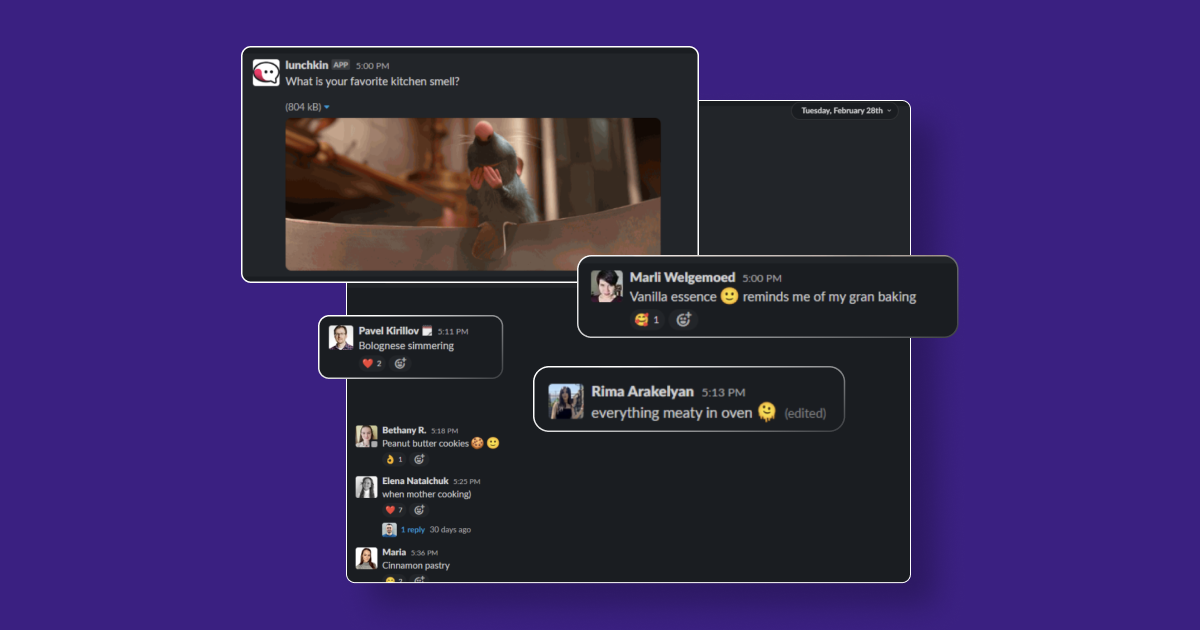The image size is (1200, 630).
Task: Click the 5:36 PM timestamp
Action: (424, 553)
